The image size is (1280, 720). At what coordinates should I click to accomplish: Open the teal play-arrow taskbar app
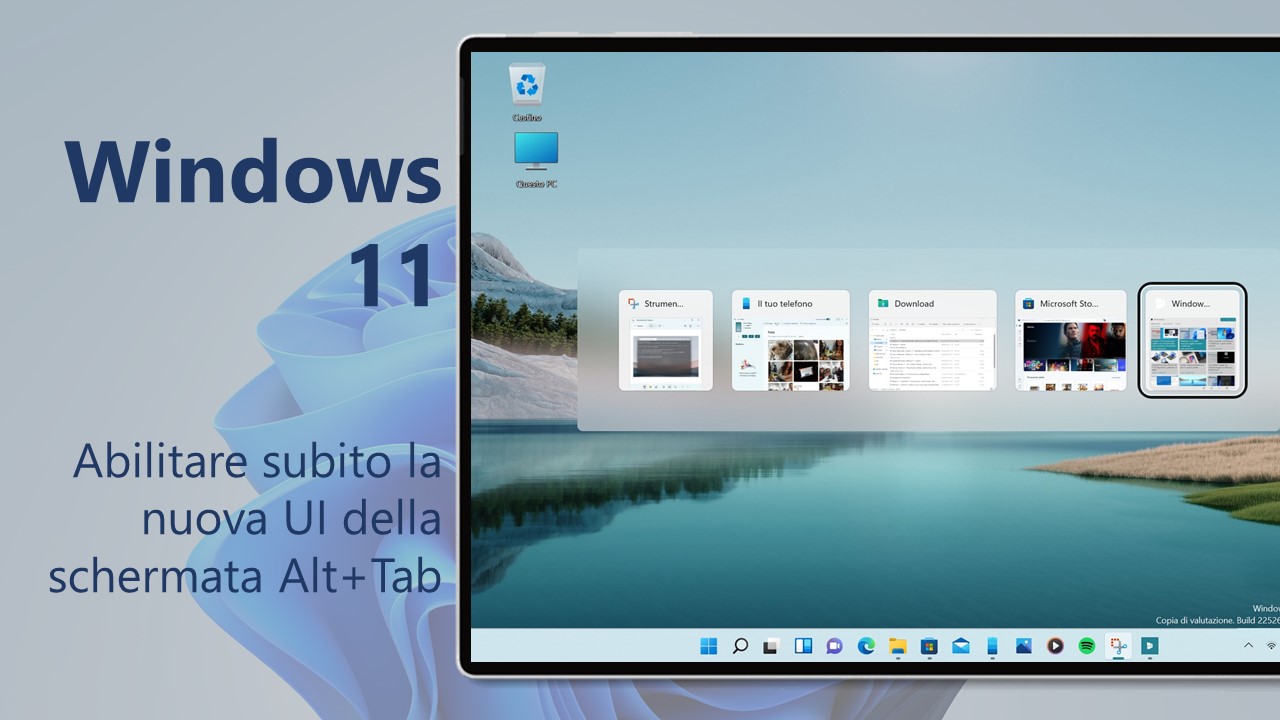(x=1149, y=646)
